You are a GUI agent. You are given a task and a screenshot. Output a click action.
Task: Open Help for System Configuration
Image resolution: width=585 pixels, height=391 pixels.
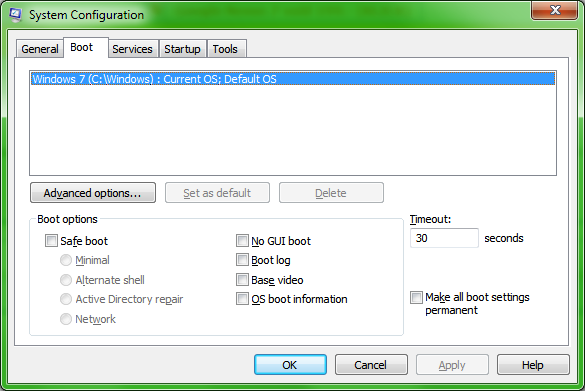pyautogui.click(x=533, y=365)
